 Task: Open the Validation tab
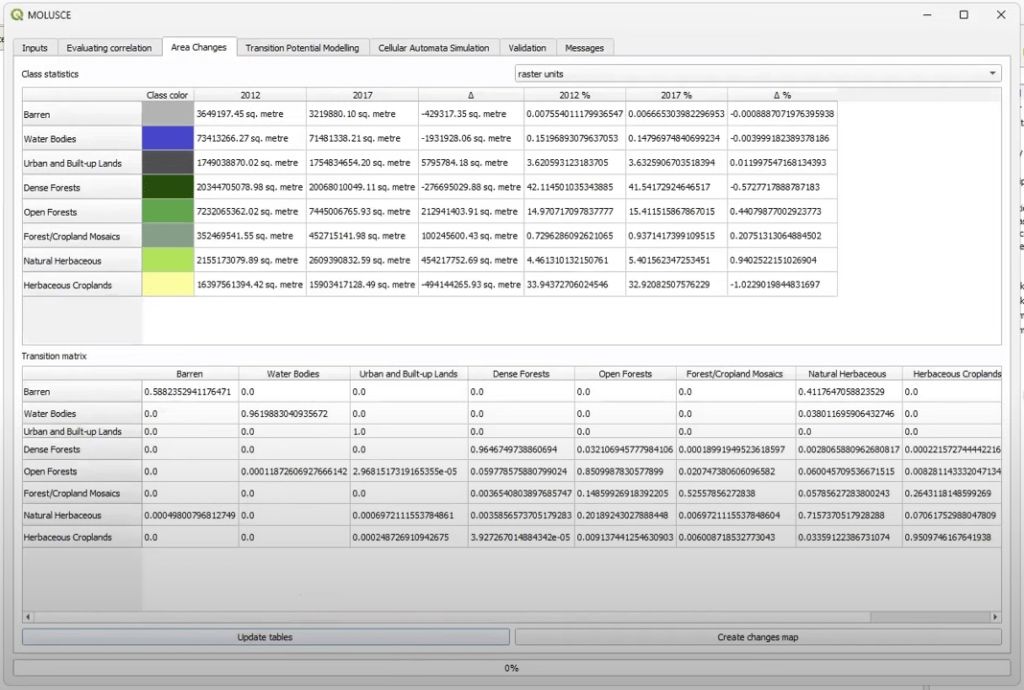527,48
